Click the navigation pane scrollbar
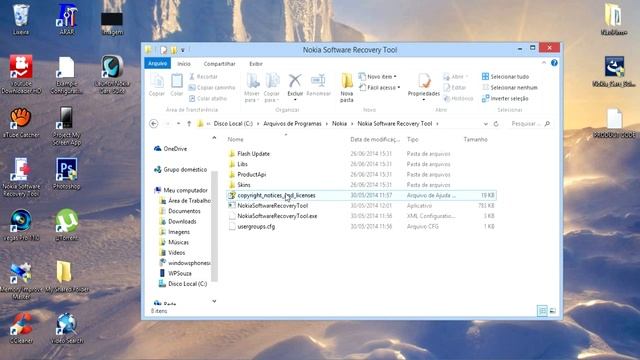Viewport: 640px width, 360px height. pos(214,227)
